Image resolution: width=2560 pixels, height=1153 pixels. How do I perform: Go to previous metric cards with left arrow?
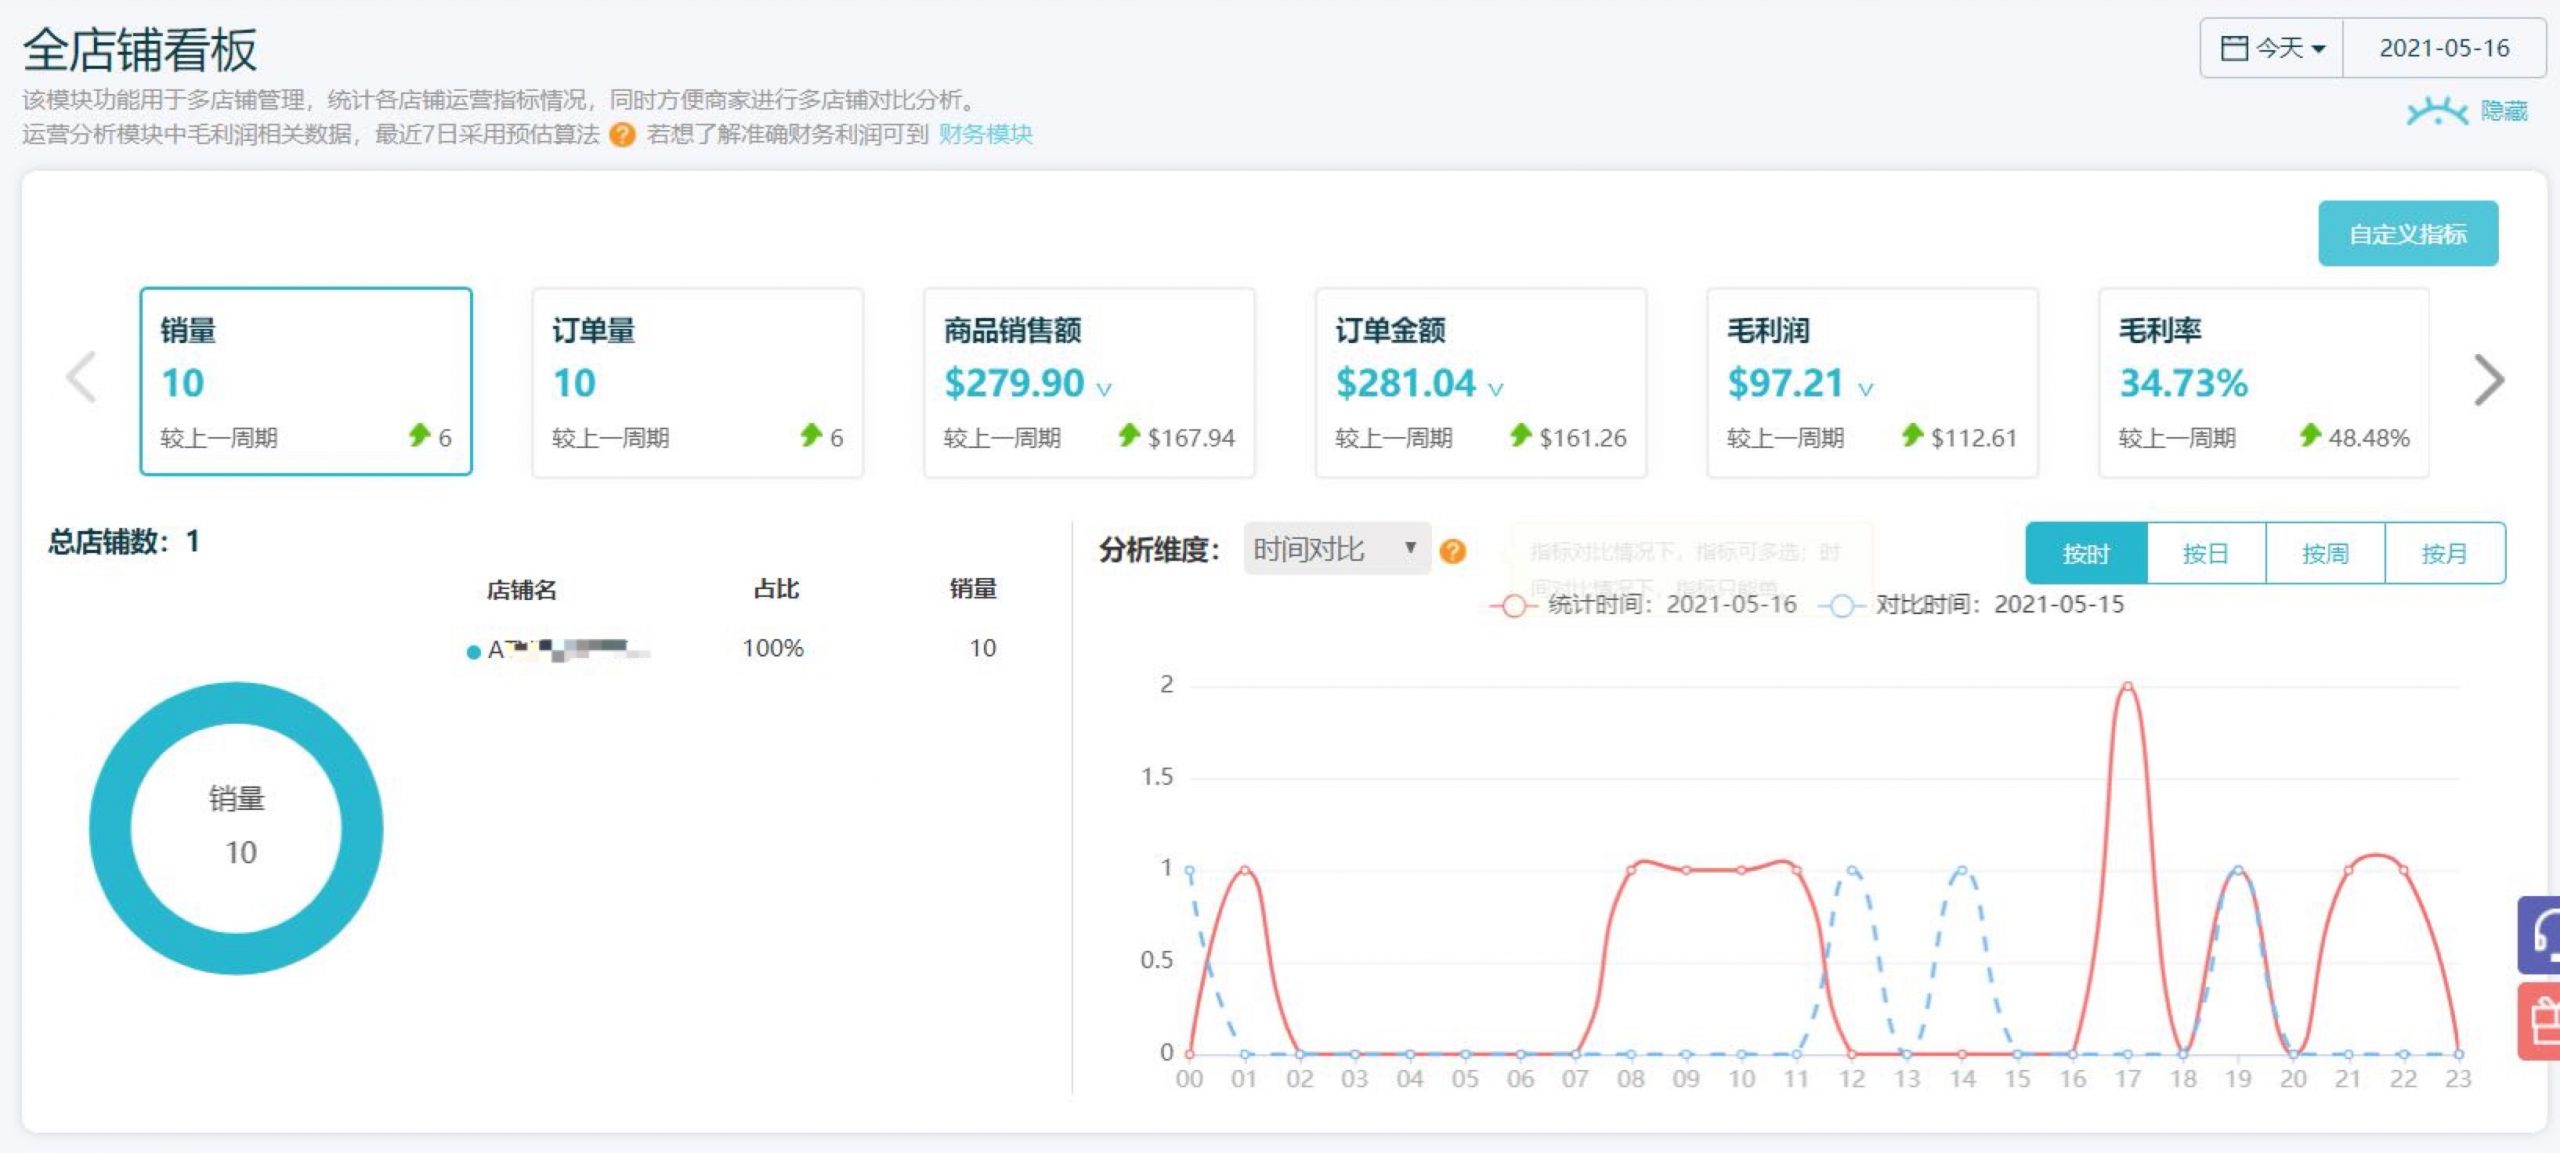click(x=81, y=378)
